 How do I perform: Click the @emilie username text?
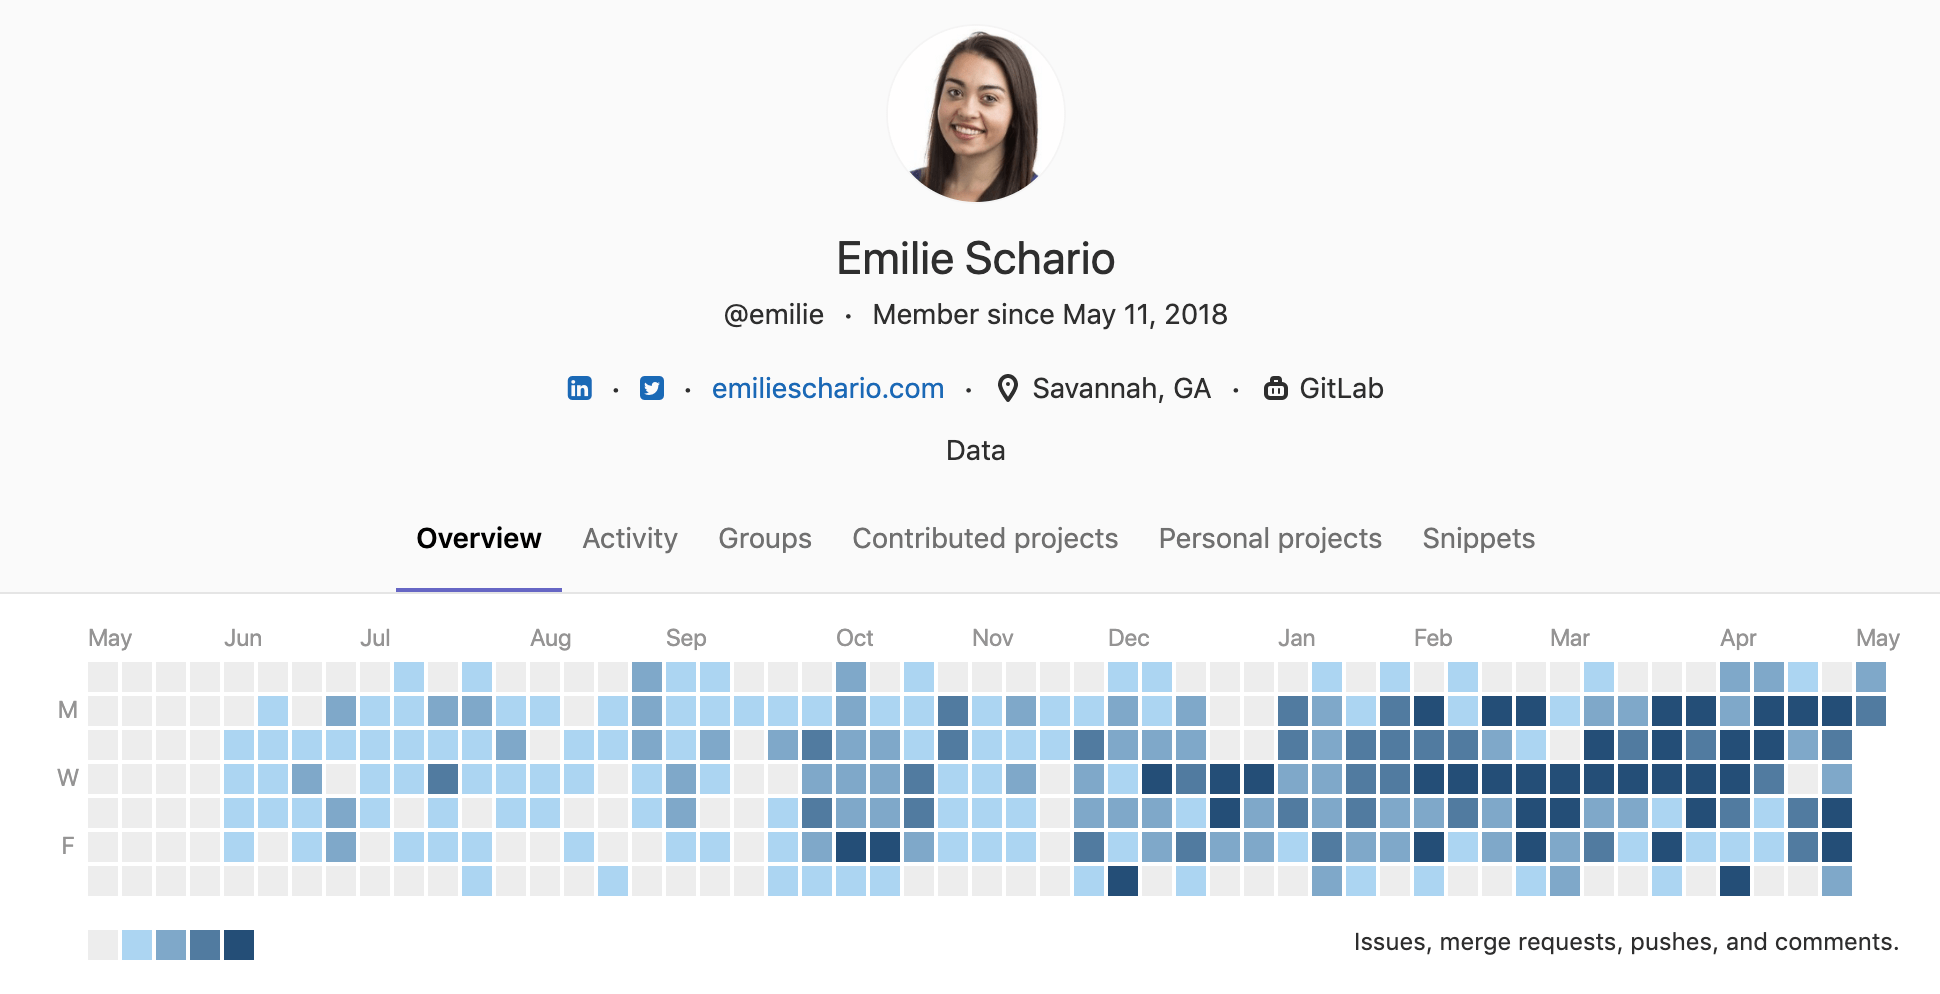pyautogui.click(x=772, y=314)
